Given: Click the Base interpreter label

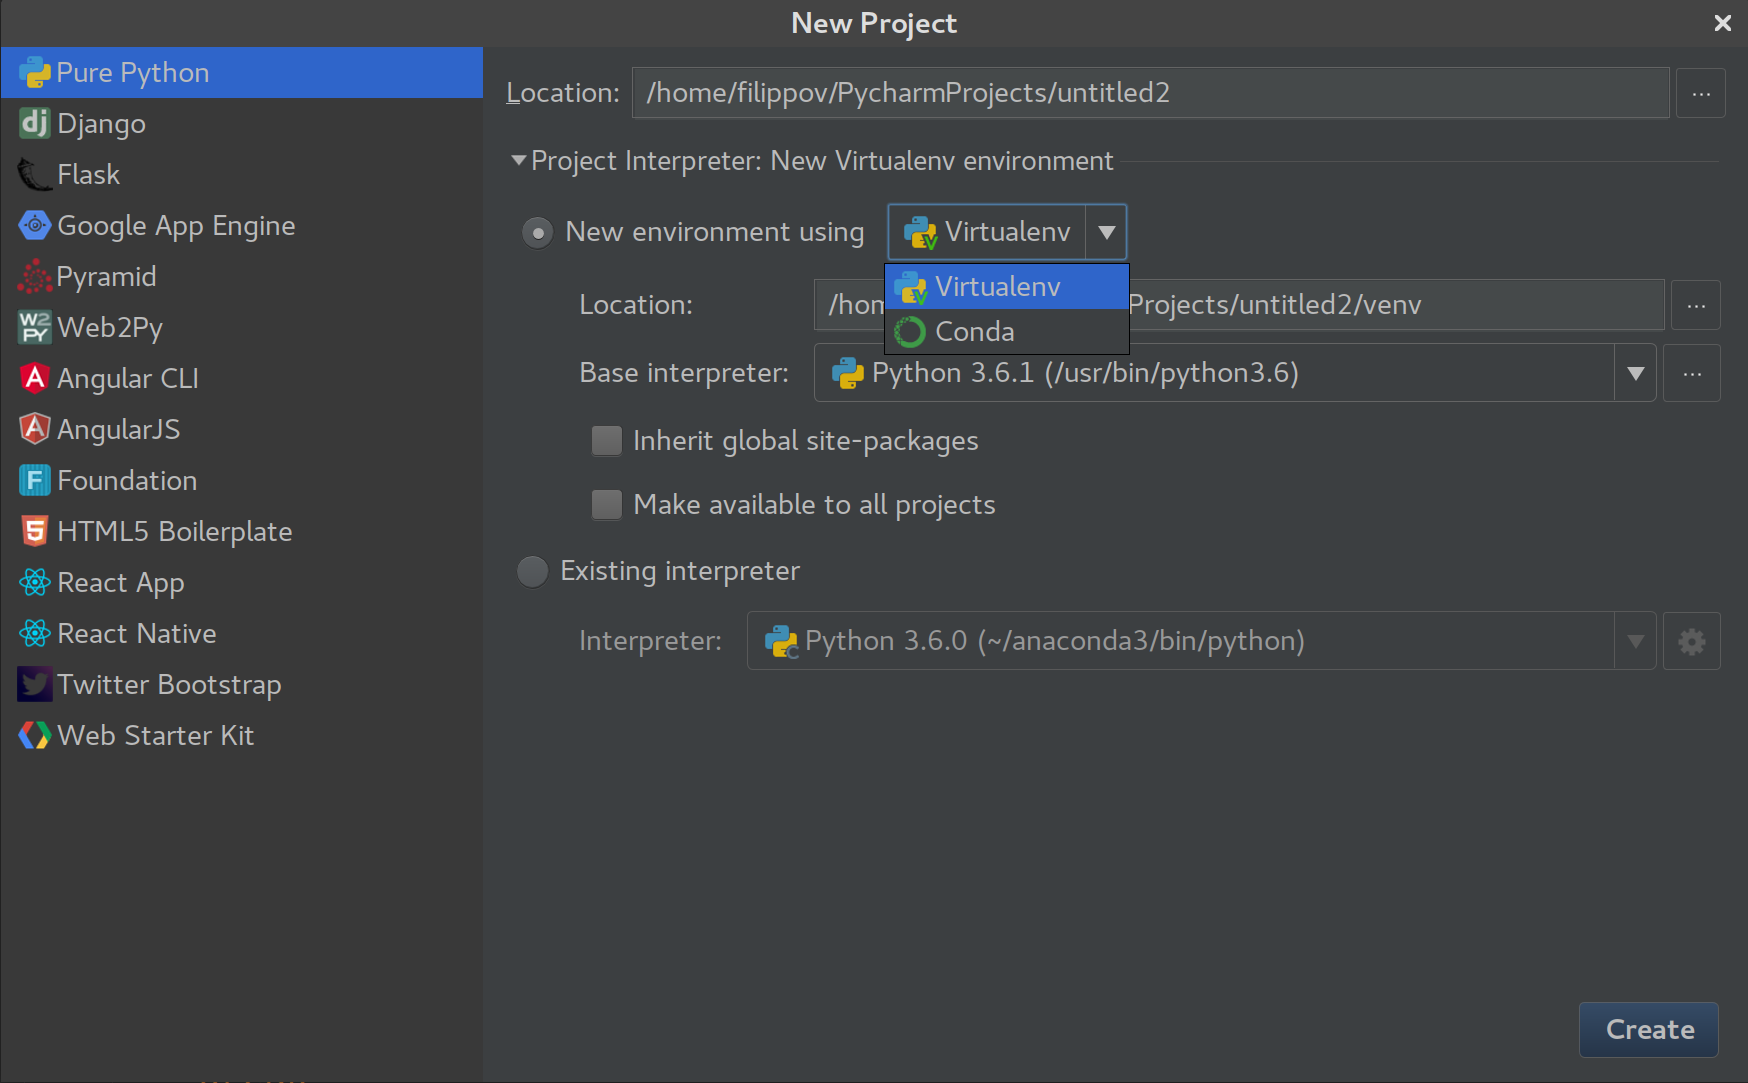Looking at the screenshot, I should [684, 373].
